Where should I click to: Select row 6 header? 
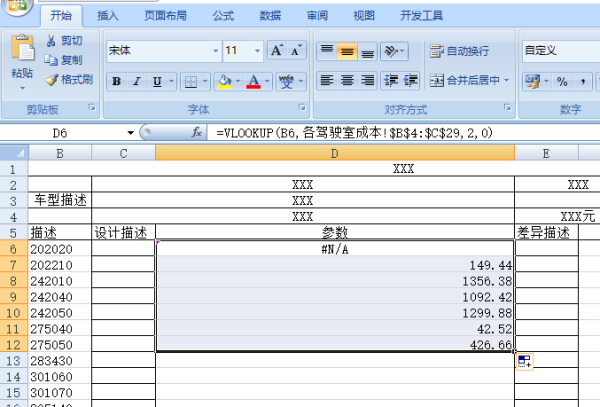[x=13, y=249]
